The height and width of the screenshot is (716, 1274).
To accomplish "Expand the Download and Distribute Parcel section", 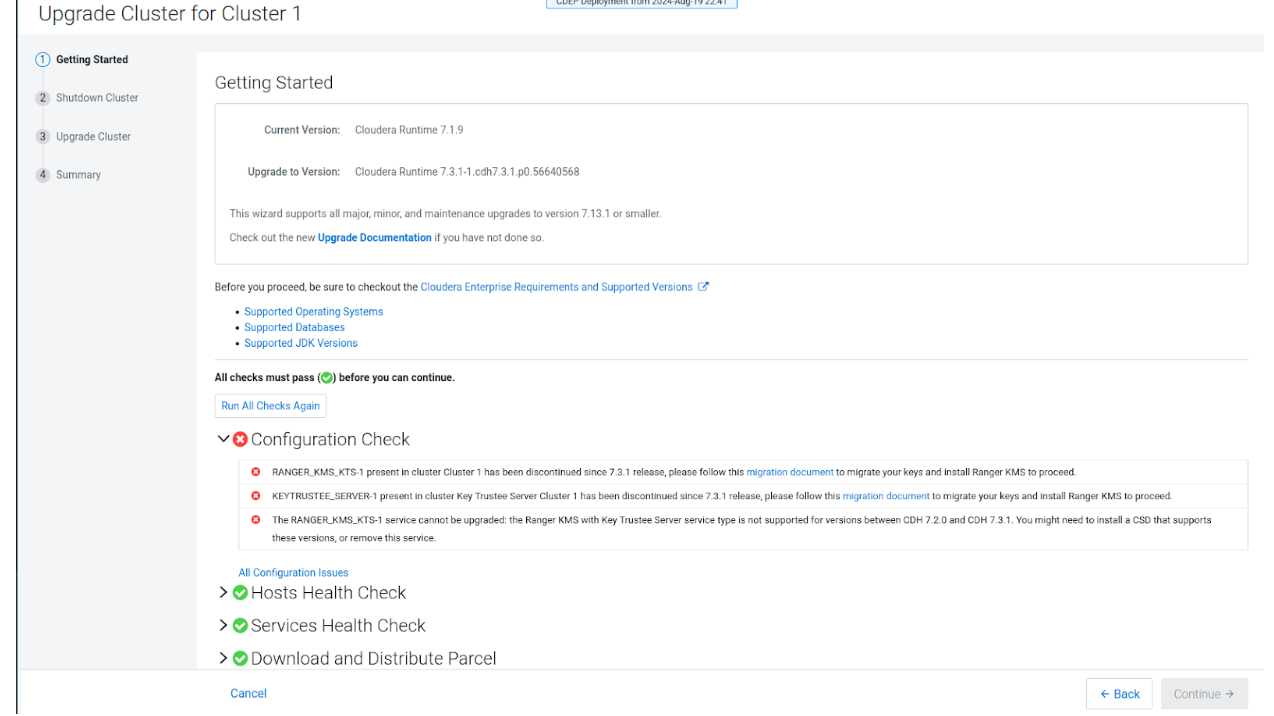I will coord(223,659).
